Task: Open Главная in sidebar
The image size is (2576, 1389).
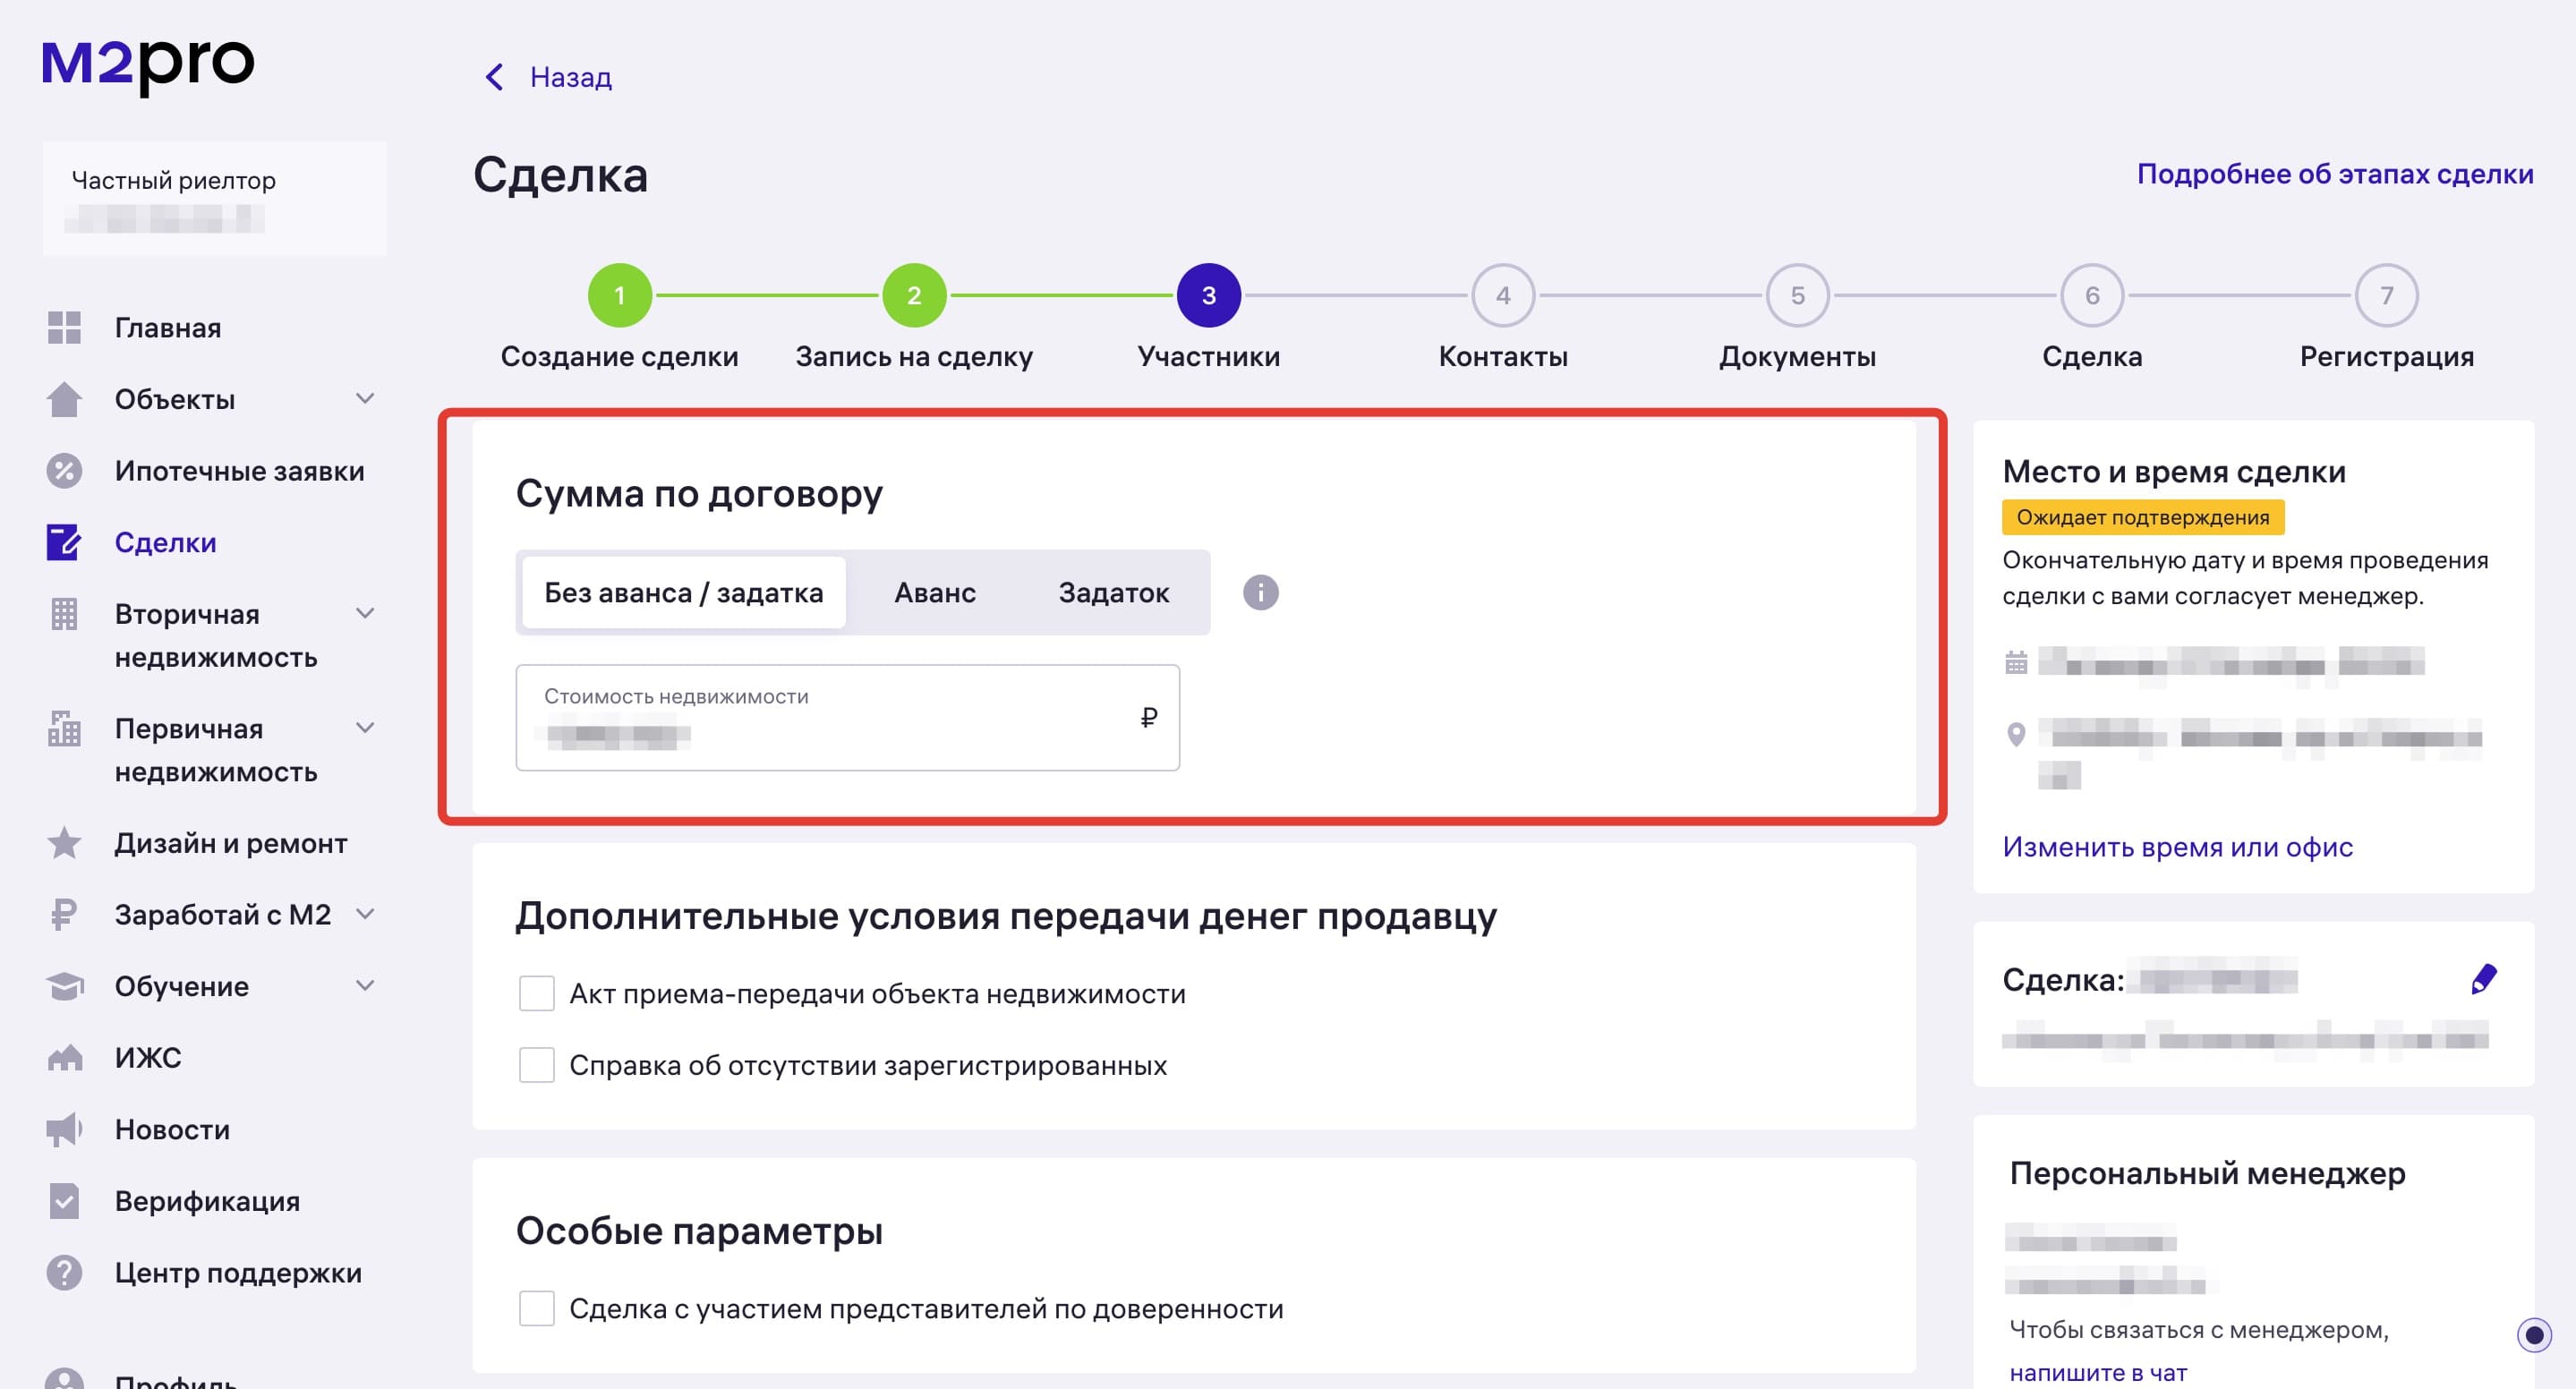Action: pyautogui.click(x=168, y=328)
